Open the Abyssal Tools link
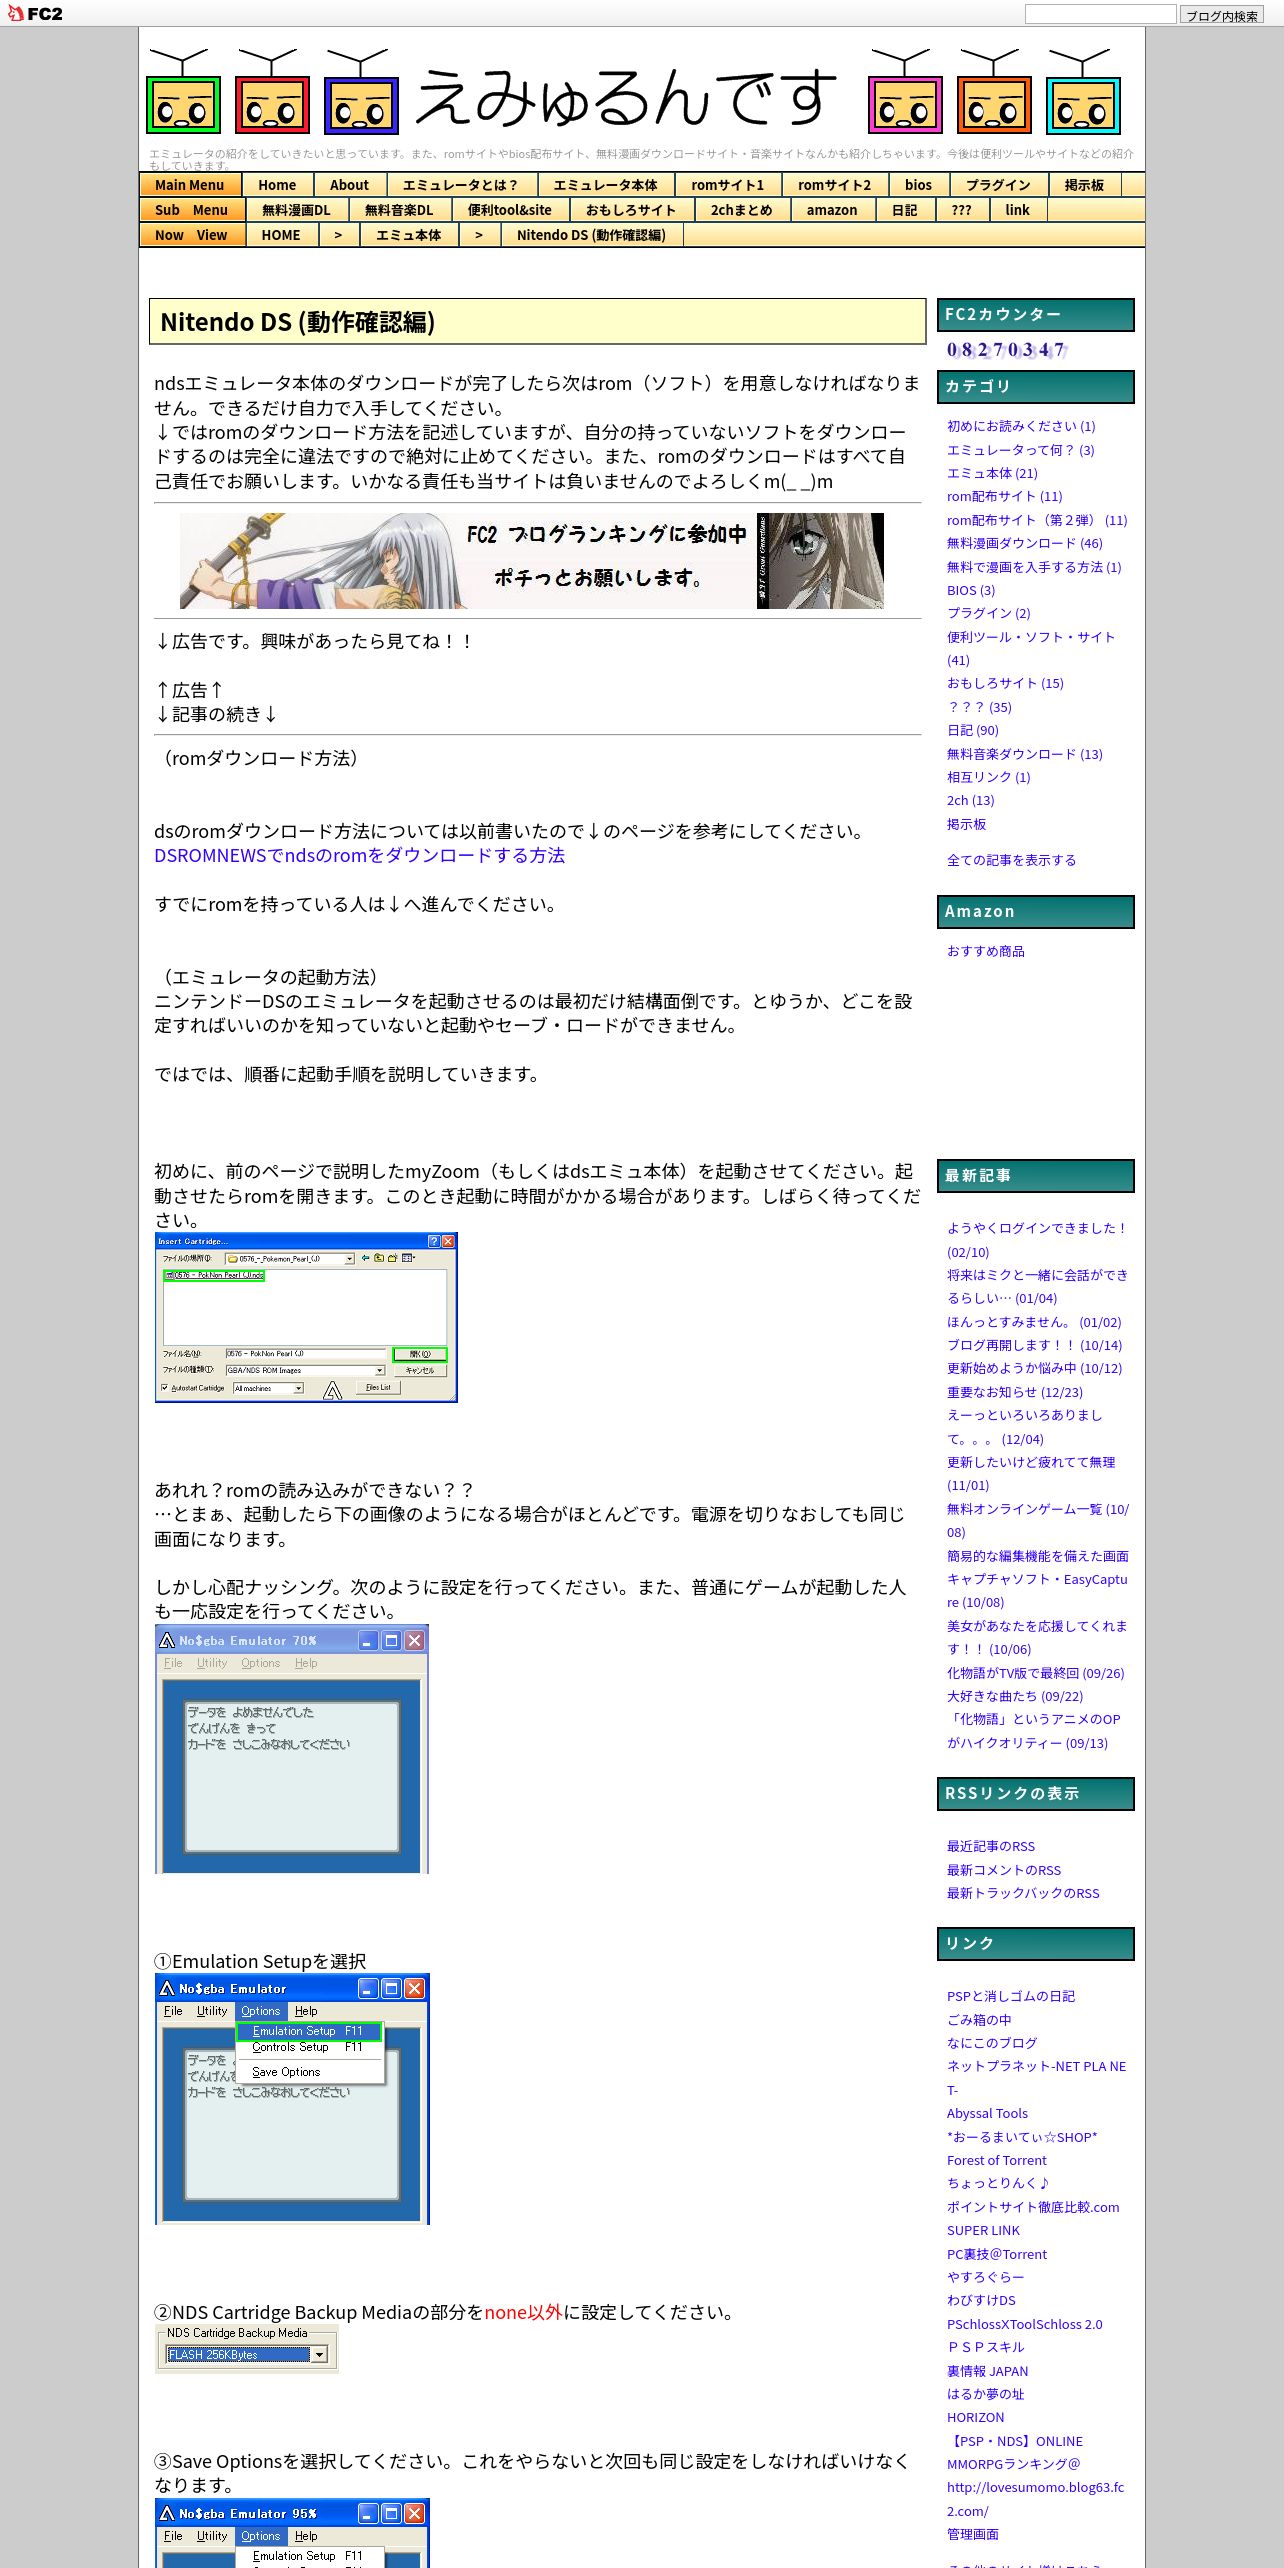1284x2568 pixels. coord(988,2113)
